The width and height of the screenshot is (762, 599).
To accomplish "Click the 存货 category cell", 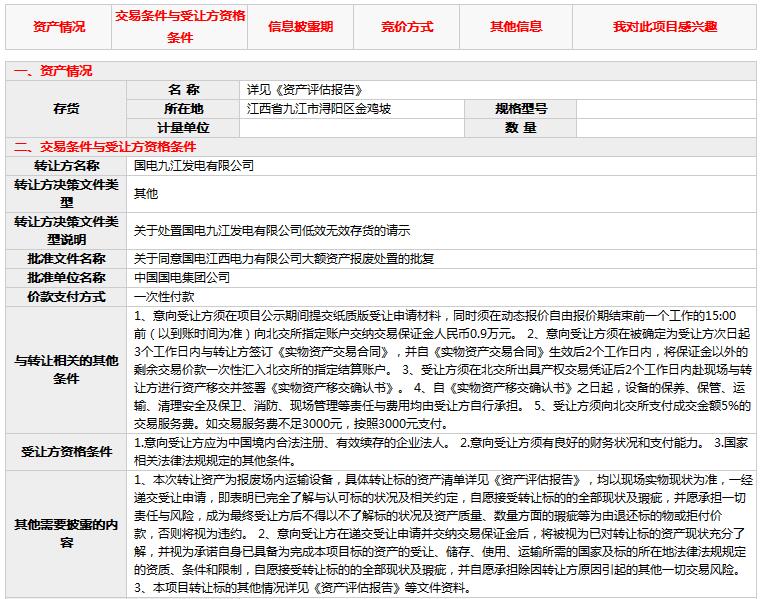I will 67,109.
